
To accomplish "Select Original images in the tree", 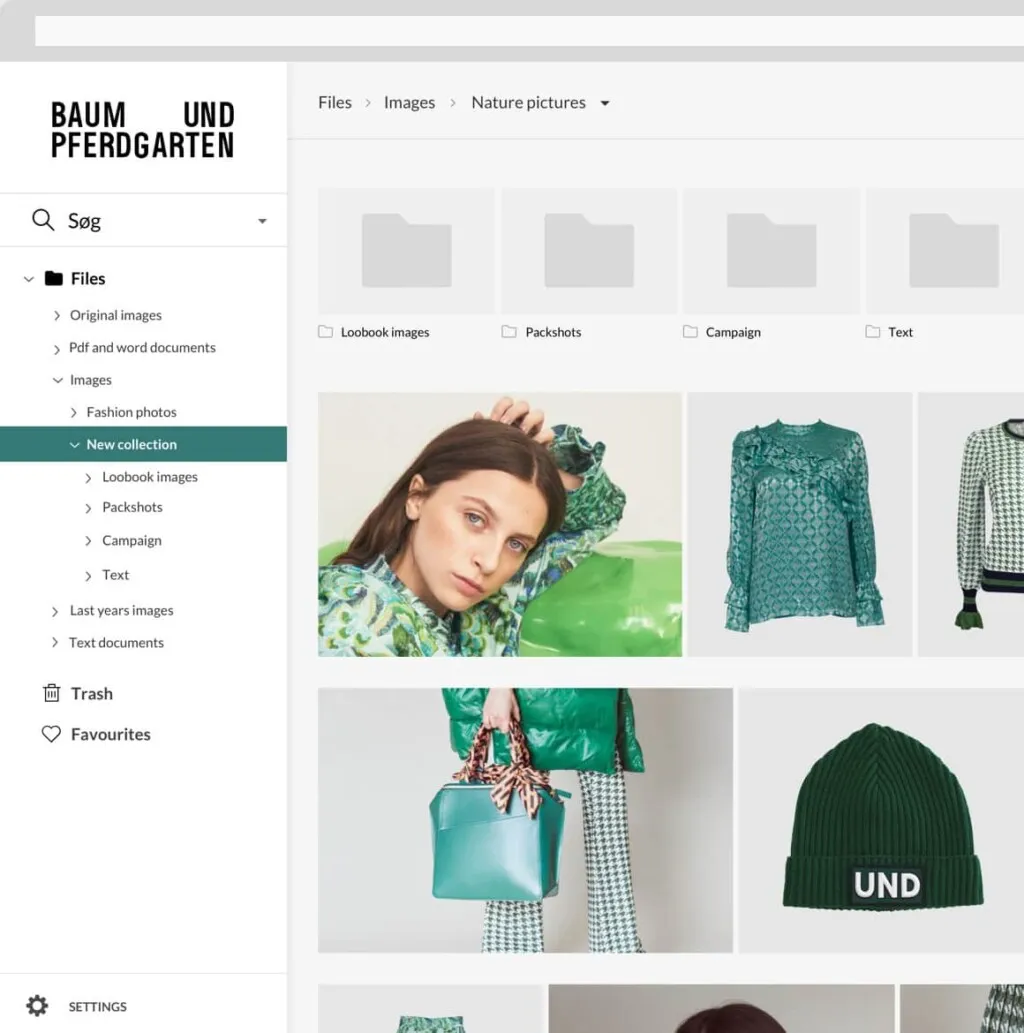I will (116, 315).
